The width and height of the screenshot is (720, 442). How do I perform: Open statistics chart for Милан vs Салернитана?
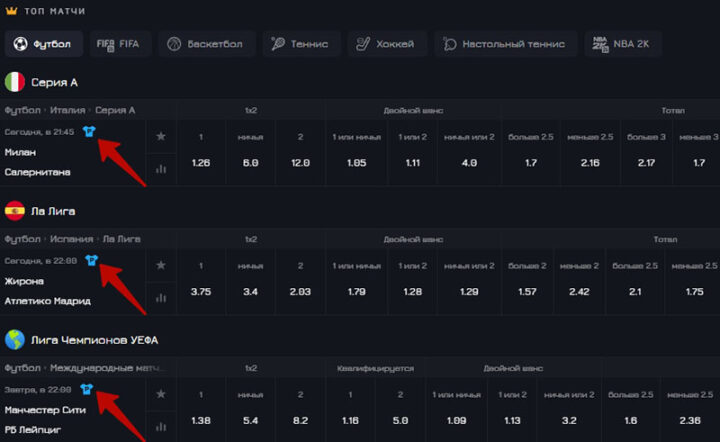[x=160, y=168]
